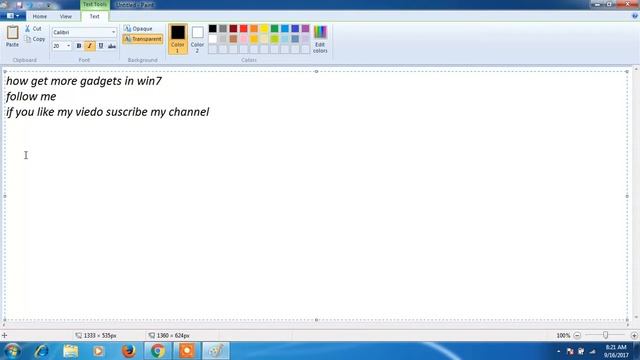Click the Action Center flag tray icon
The height and width of the screenshot is (360, 640).
coord(570,351)
